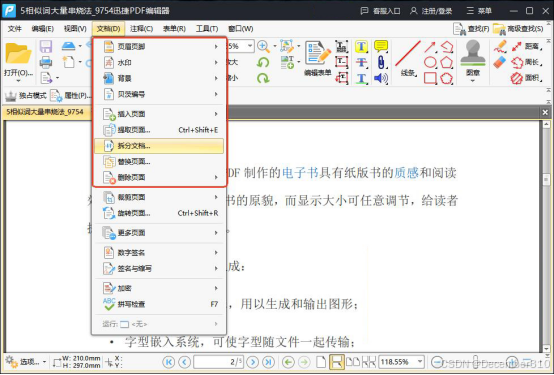Select the yellow highlight text T tool
Screen dimensions: 554x375
361,46
